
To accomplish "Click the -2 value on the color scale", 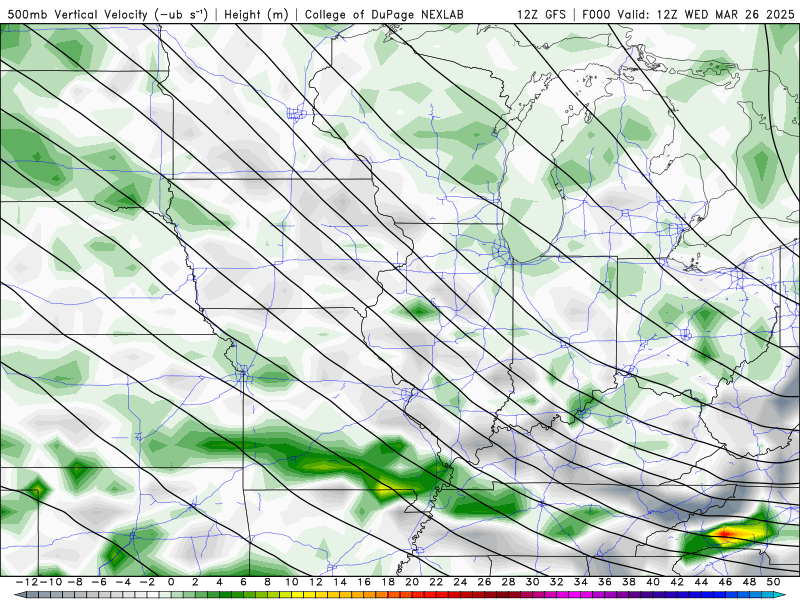I will point(147,582).
